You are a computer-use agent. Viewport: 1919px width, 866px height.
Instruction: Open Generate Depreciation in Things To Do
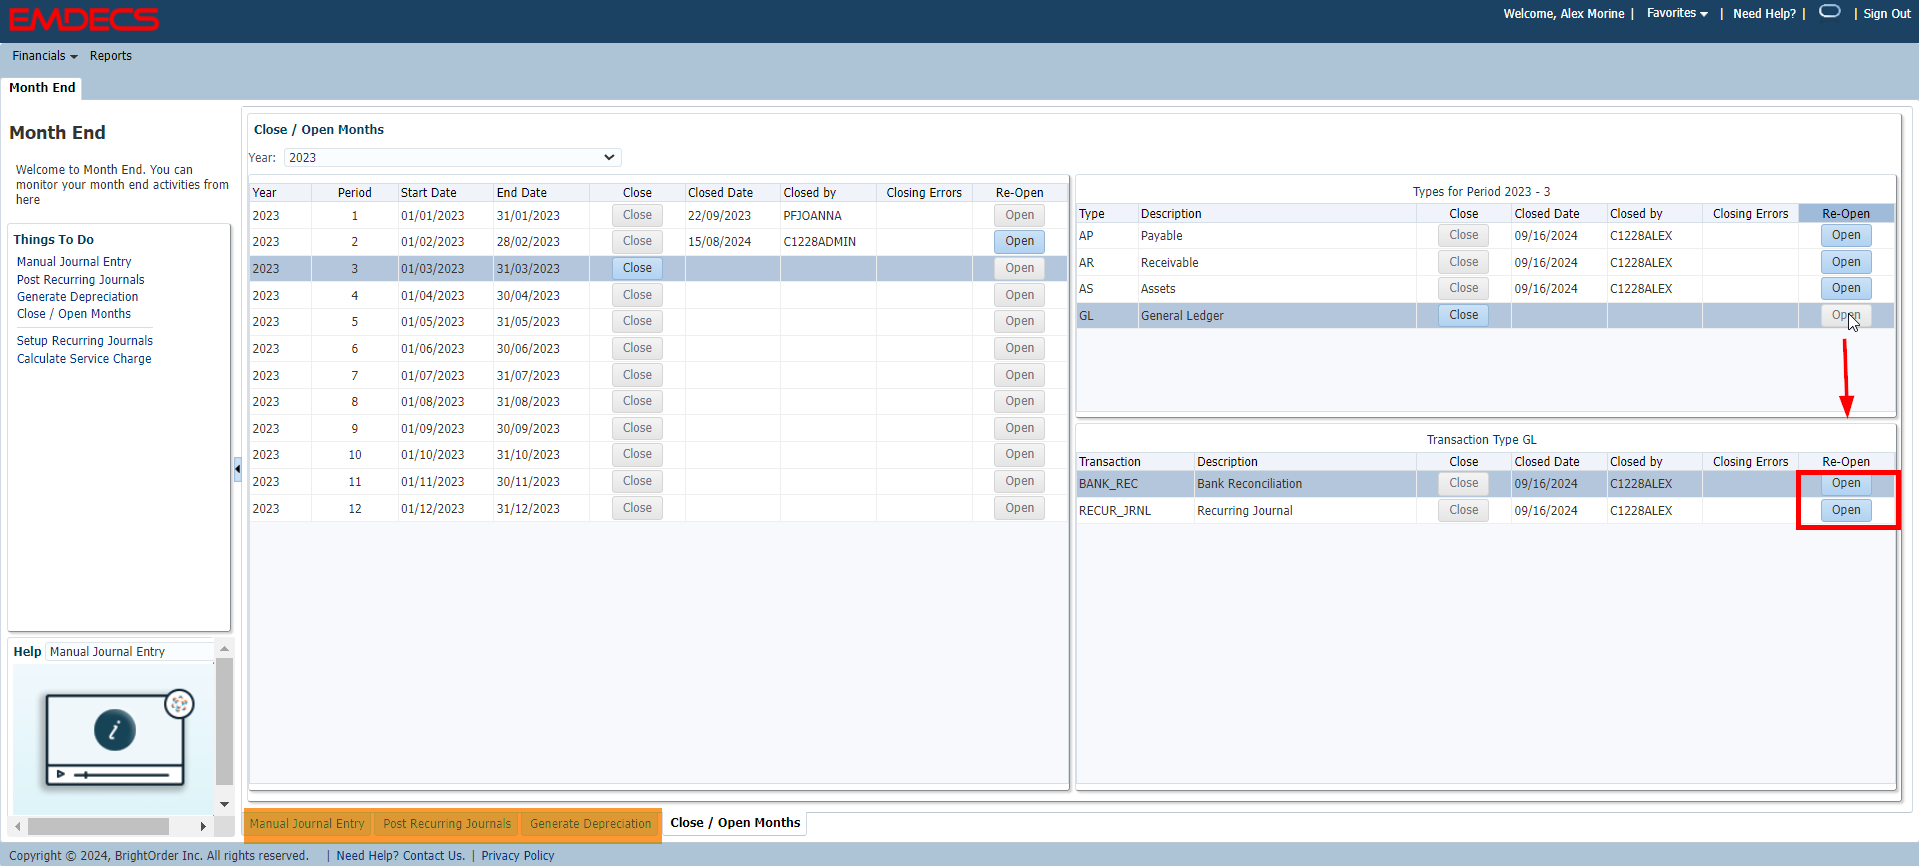77,297
